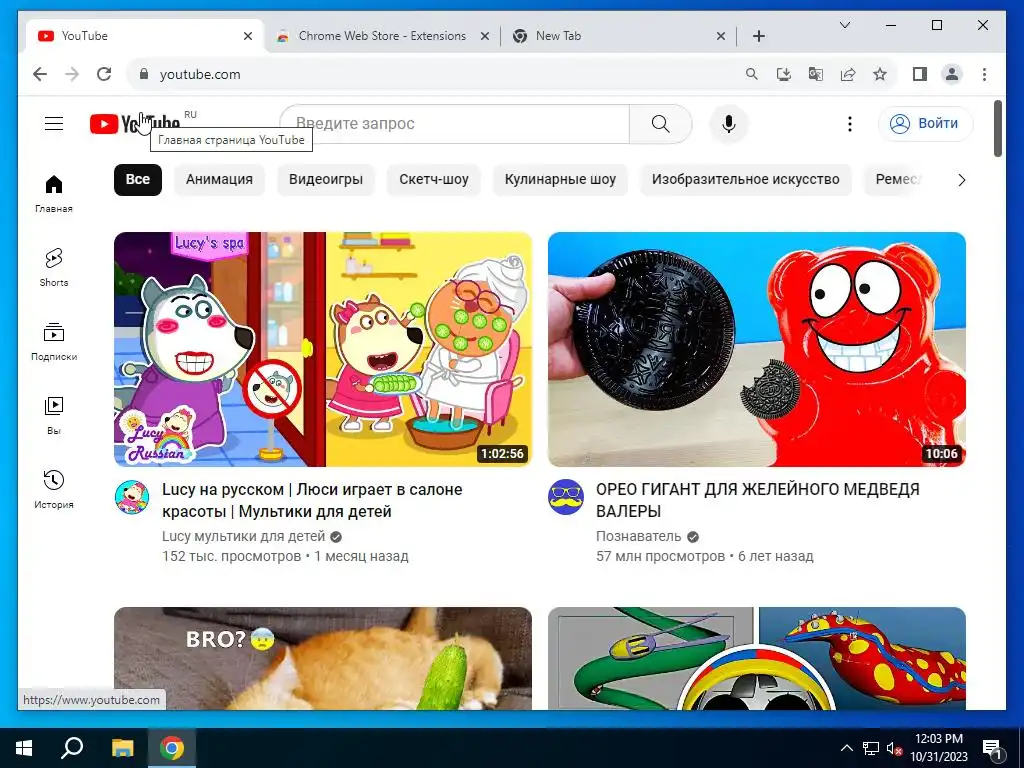The width and height of the screenshot is (1024, 768).
Task: Click the share page icon in address bar
Action: coord(848,74)
